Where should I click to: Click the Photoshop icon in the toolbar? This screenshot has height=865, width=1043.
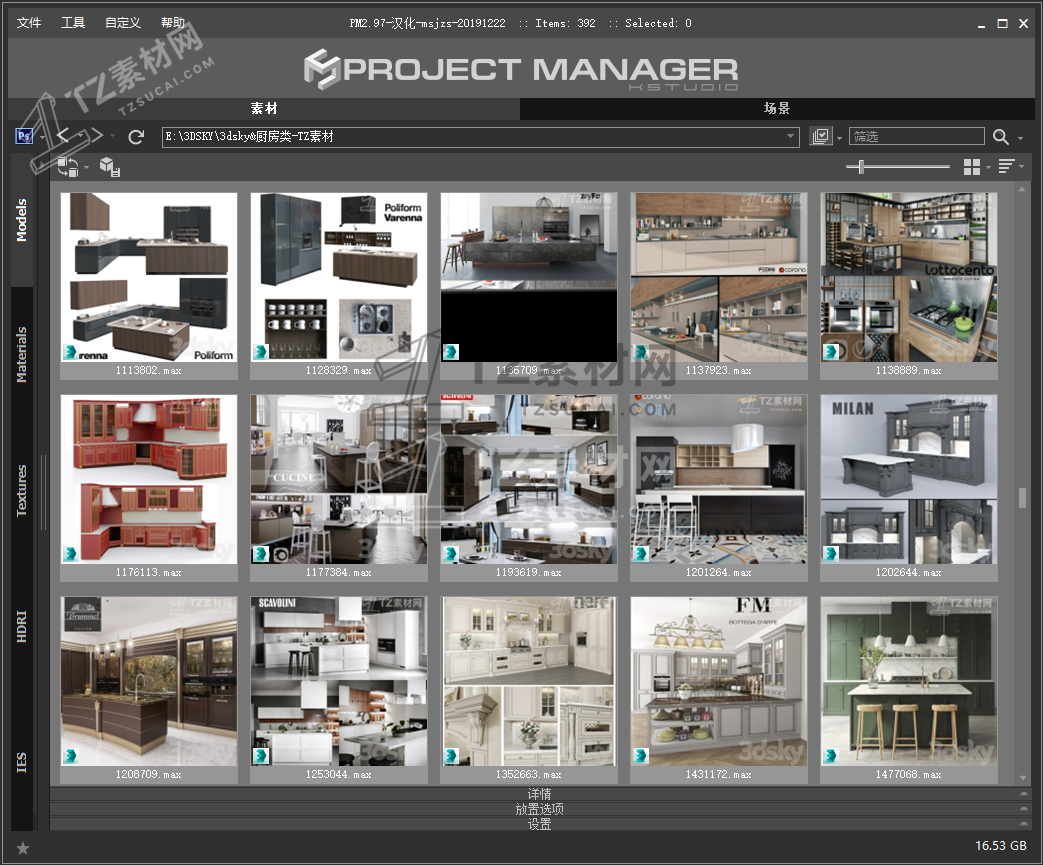25,136
